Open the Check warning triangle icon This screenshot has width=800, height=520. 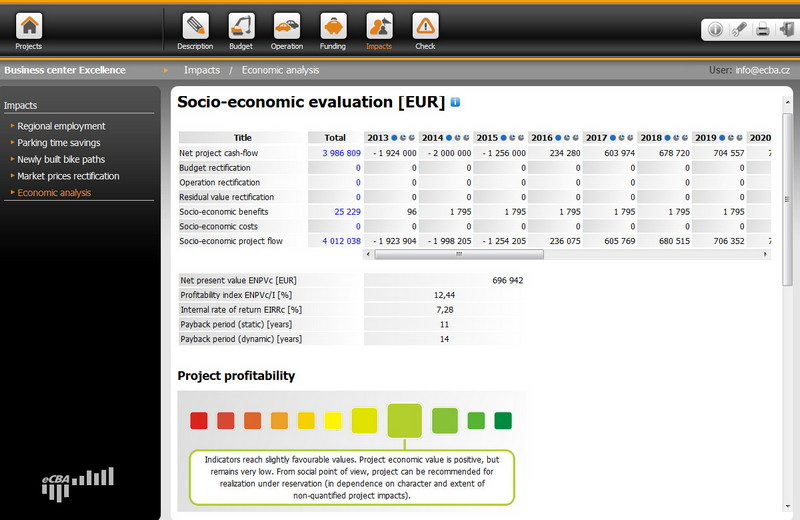[x=425, y=26]
